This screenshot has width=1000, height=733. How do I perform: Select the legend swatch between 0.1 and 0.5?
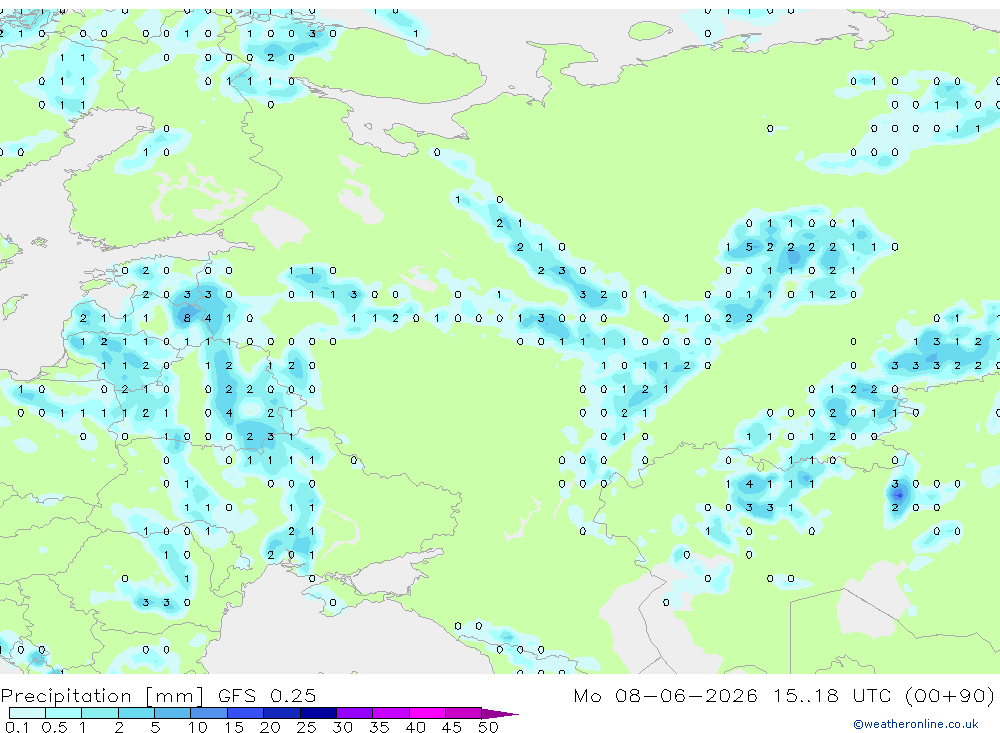(27, 713)
